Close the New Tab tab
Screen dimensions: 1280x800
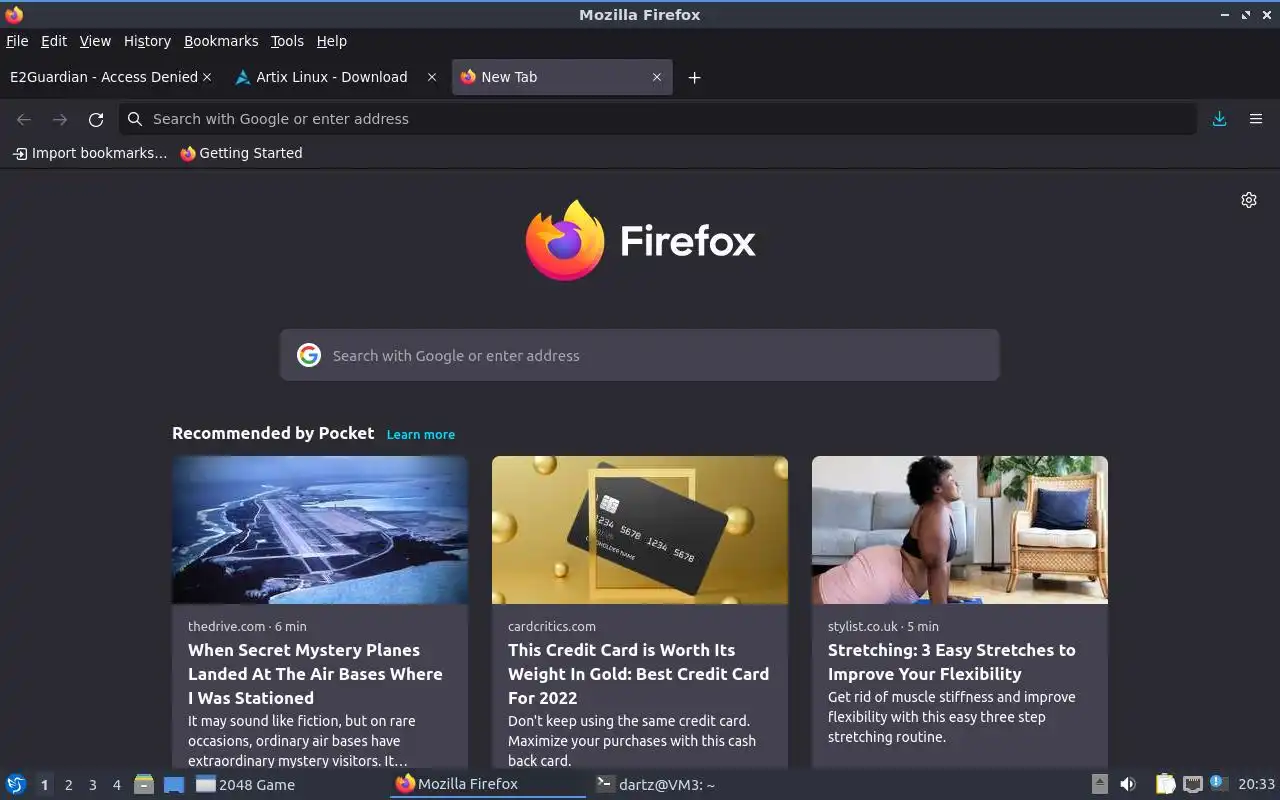point(657,77)
